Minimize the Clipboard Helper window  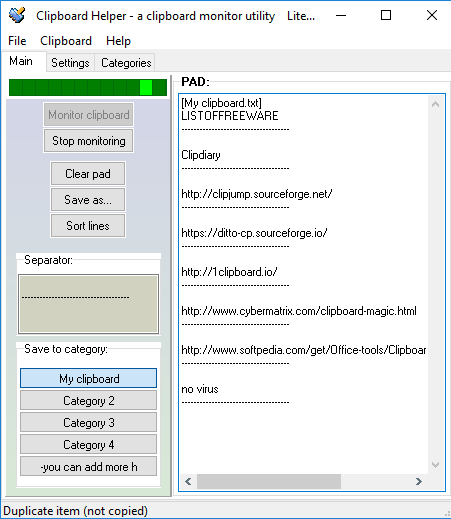[341, 15]
